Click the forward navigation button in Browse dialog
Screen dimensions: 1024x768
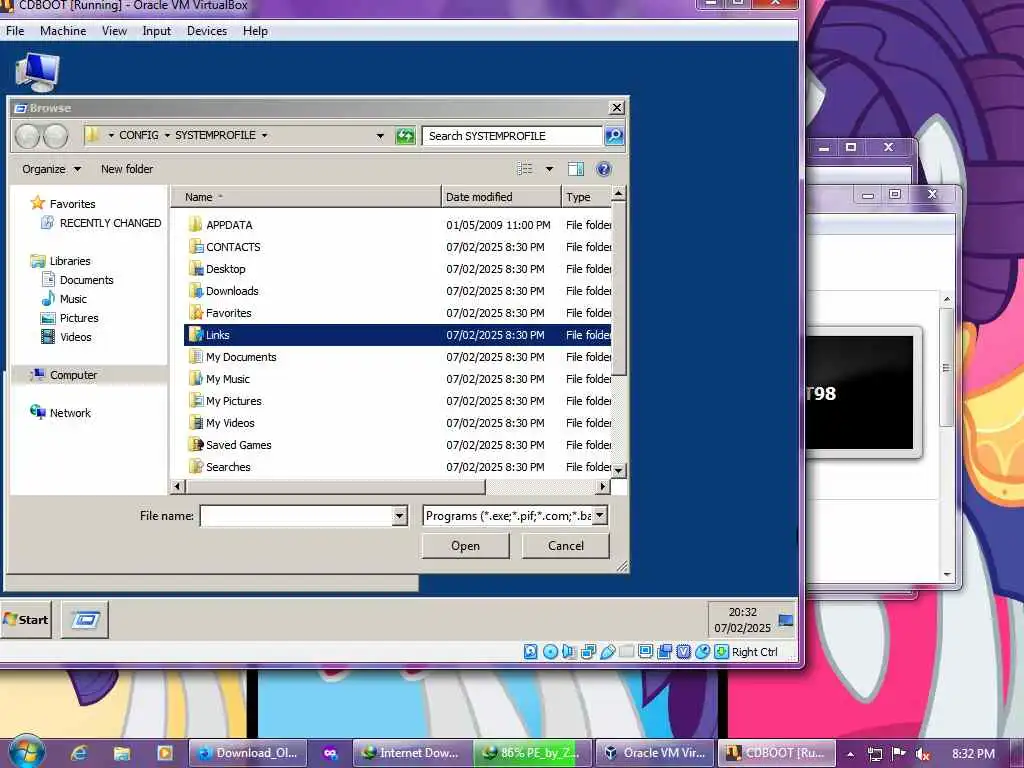pyautogui.click(x=56, y=136)
